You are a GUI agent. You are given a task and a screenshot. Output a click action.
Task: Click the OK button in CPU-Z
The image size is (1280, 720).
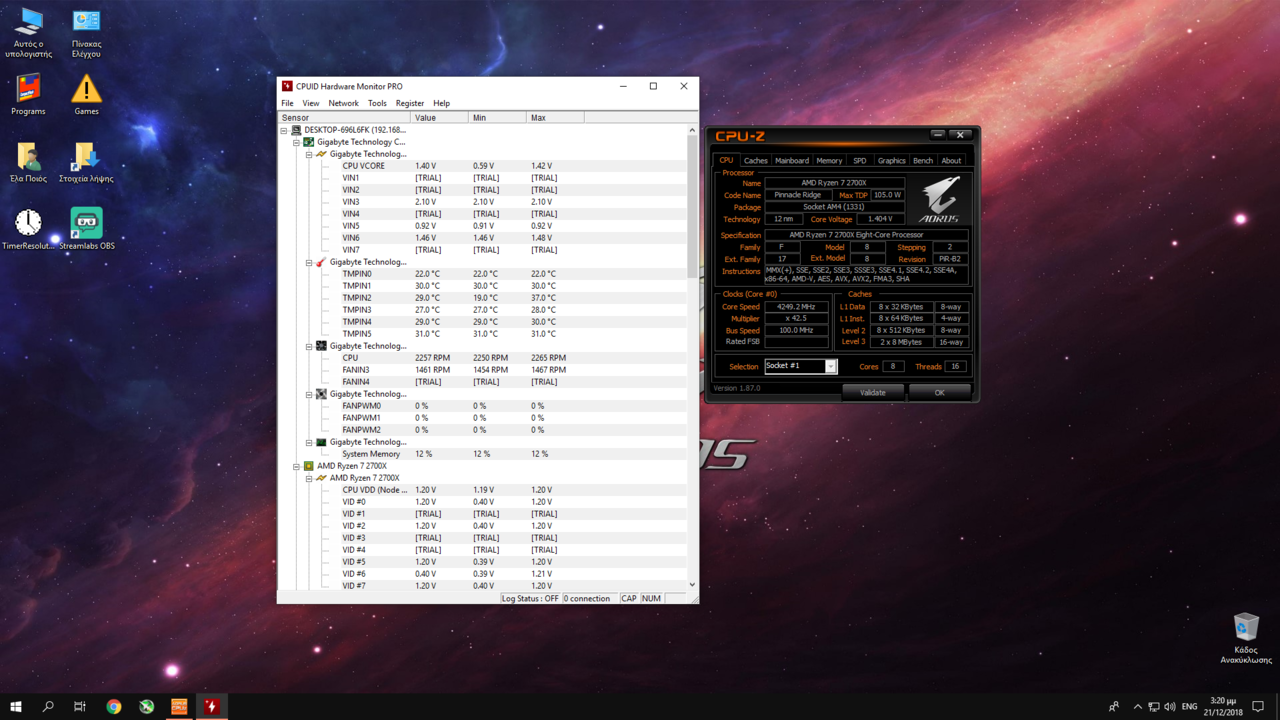click(x=939, y=393)
